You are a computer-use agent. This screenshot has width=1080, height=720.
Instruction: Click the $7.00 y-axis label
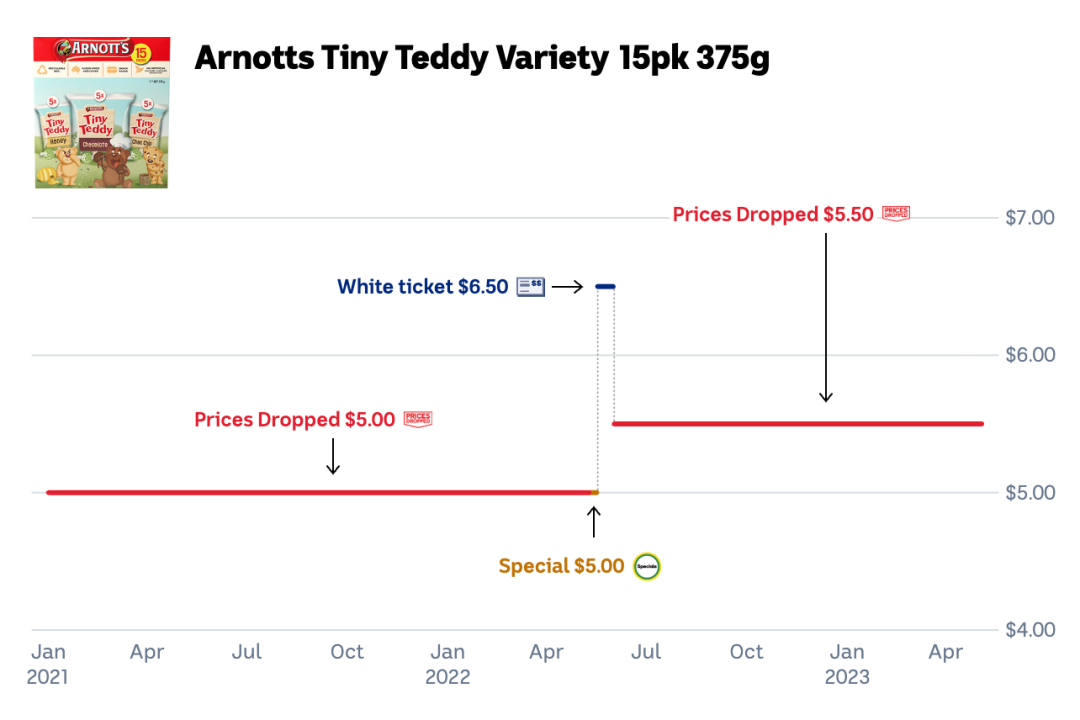[1029, 218]
